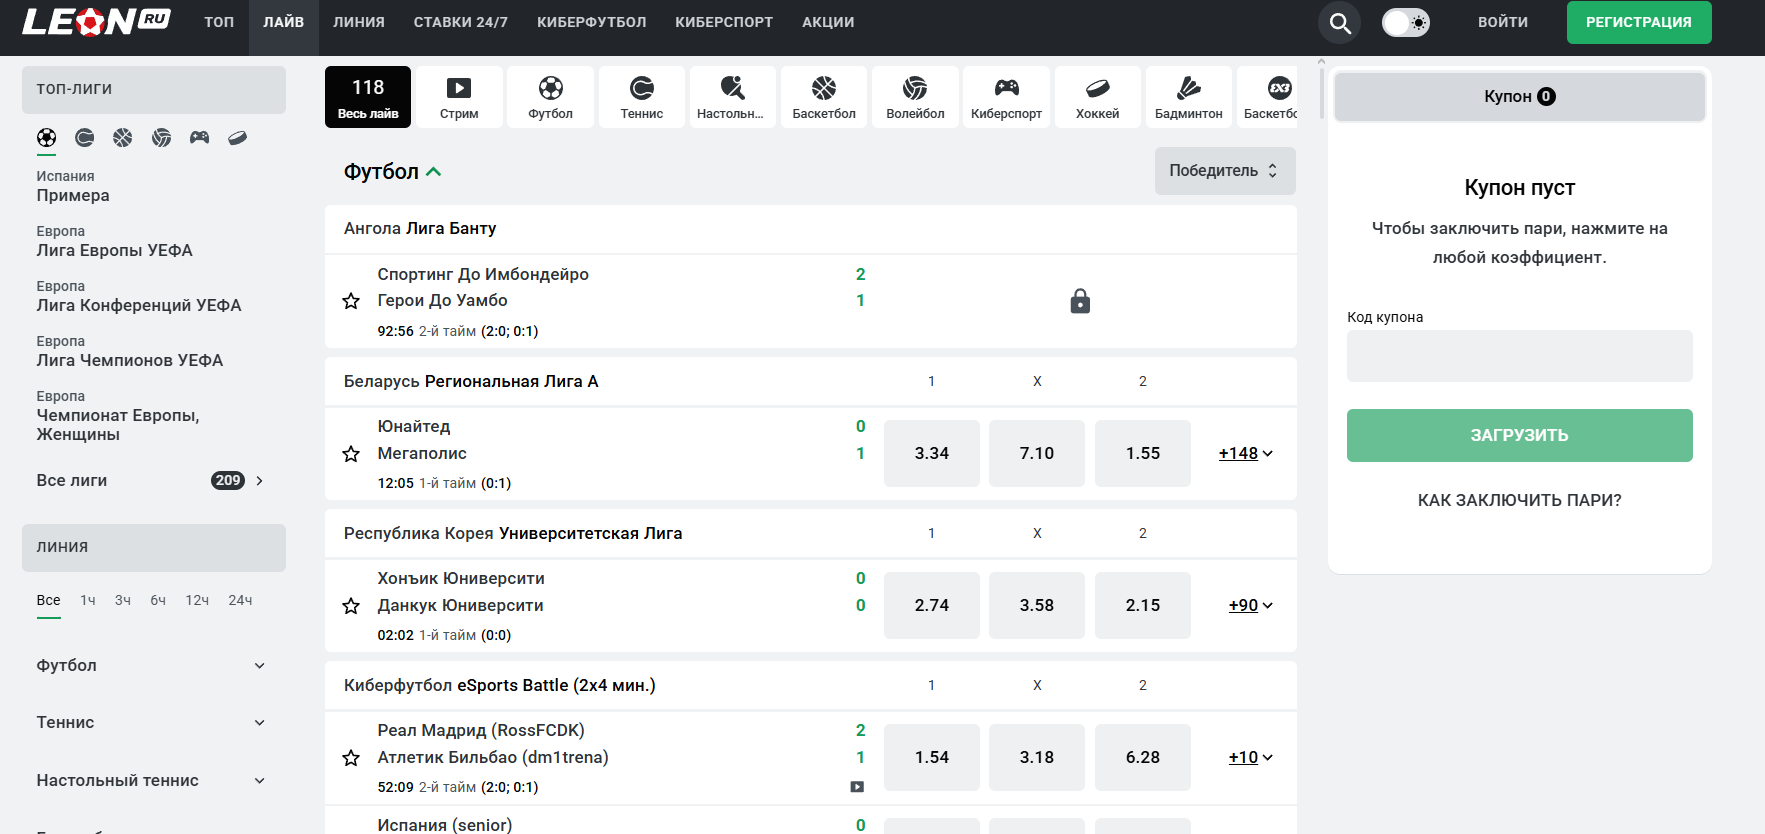Image resolution: width=1765 pixels, height=834 pixels.
Task: Filter top leagues by hockey icon
Action: pyautogui.click(x=237, y=138)
